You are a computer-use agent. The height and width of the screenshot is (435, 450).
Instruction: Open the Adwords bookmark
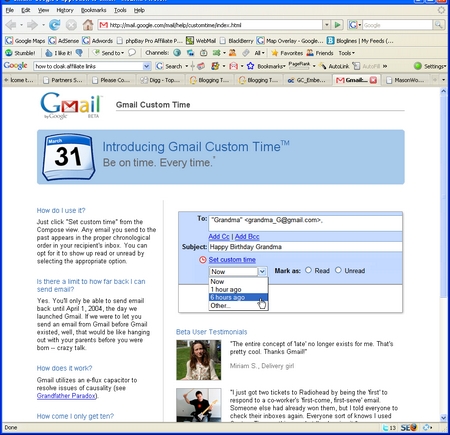pyautogui.click(x=98, y=41)
